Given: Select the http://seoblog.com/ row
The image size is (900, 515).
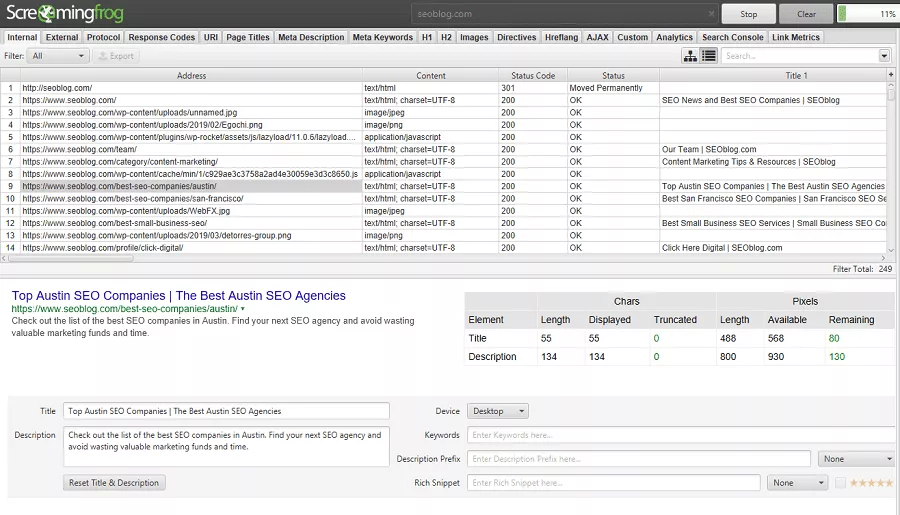Looking at the screenshot, I should (444, 88).
